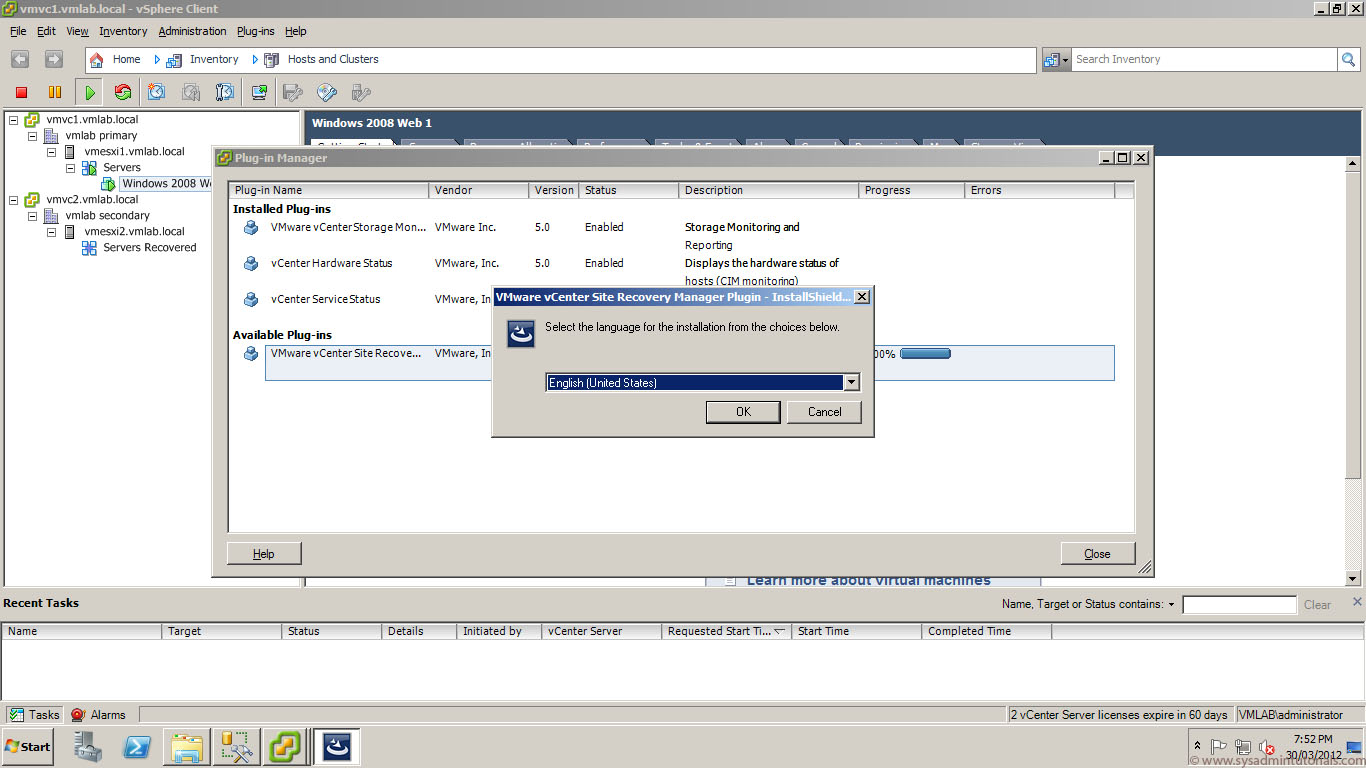Collapse the vmesxi2.vmlab.local host node
This screenshot has width=1366, height=768.
click(51, 232)
